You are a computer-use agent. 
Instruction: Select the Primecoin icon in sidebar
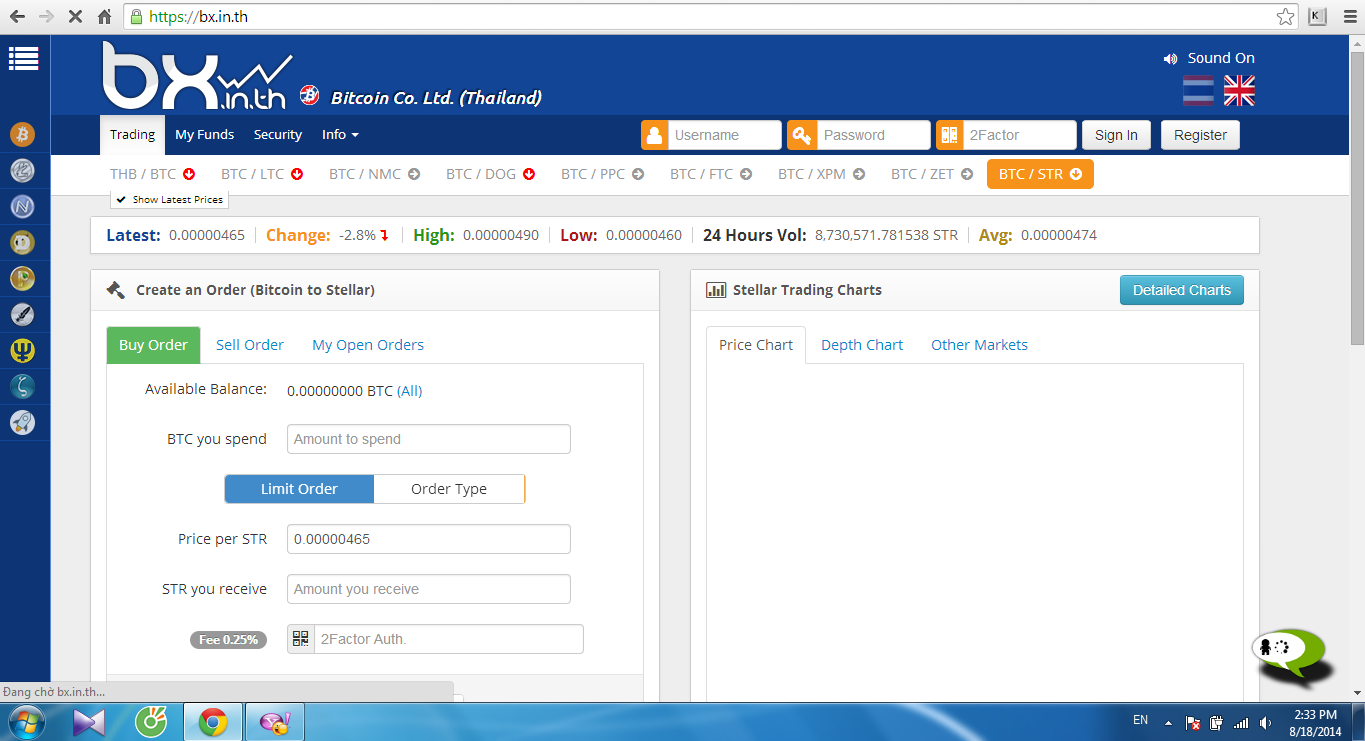pyautogui.click(x=22, y=351)
